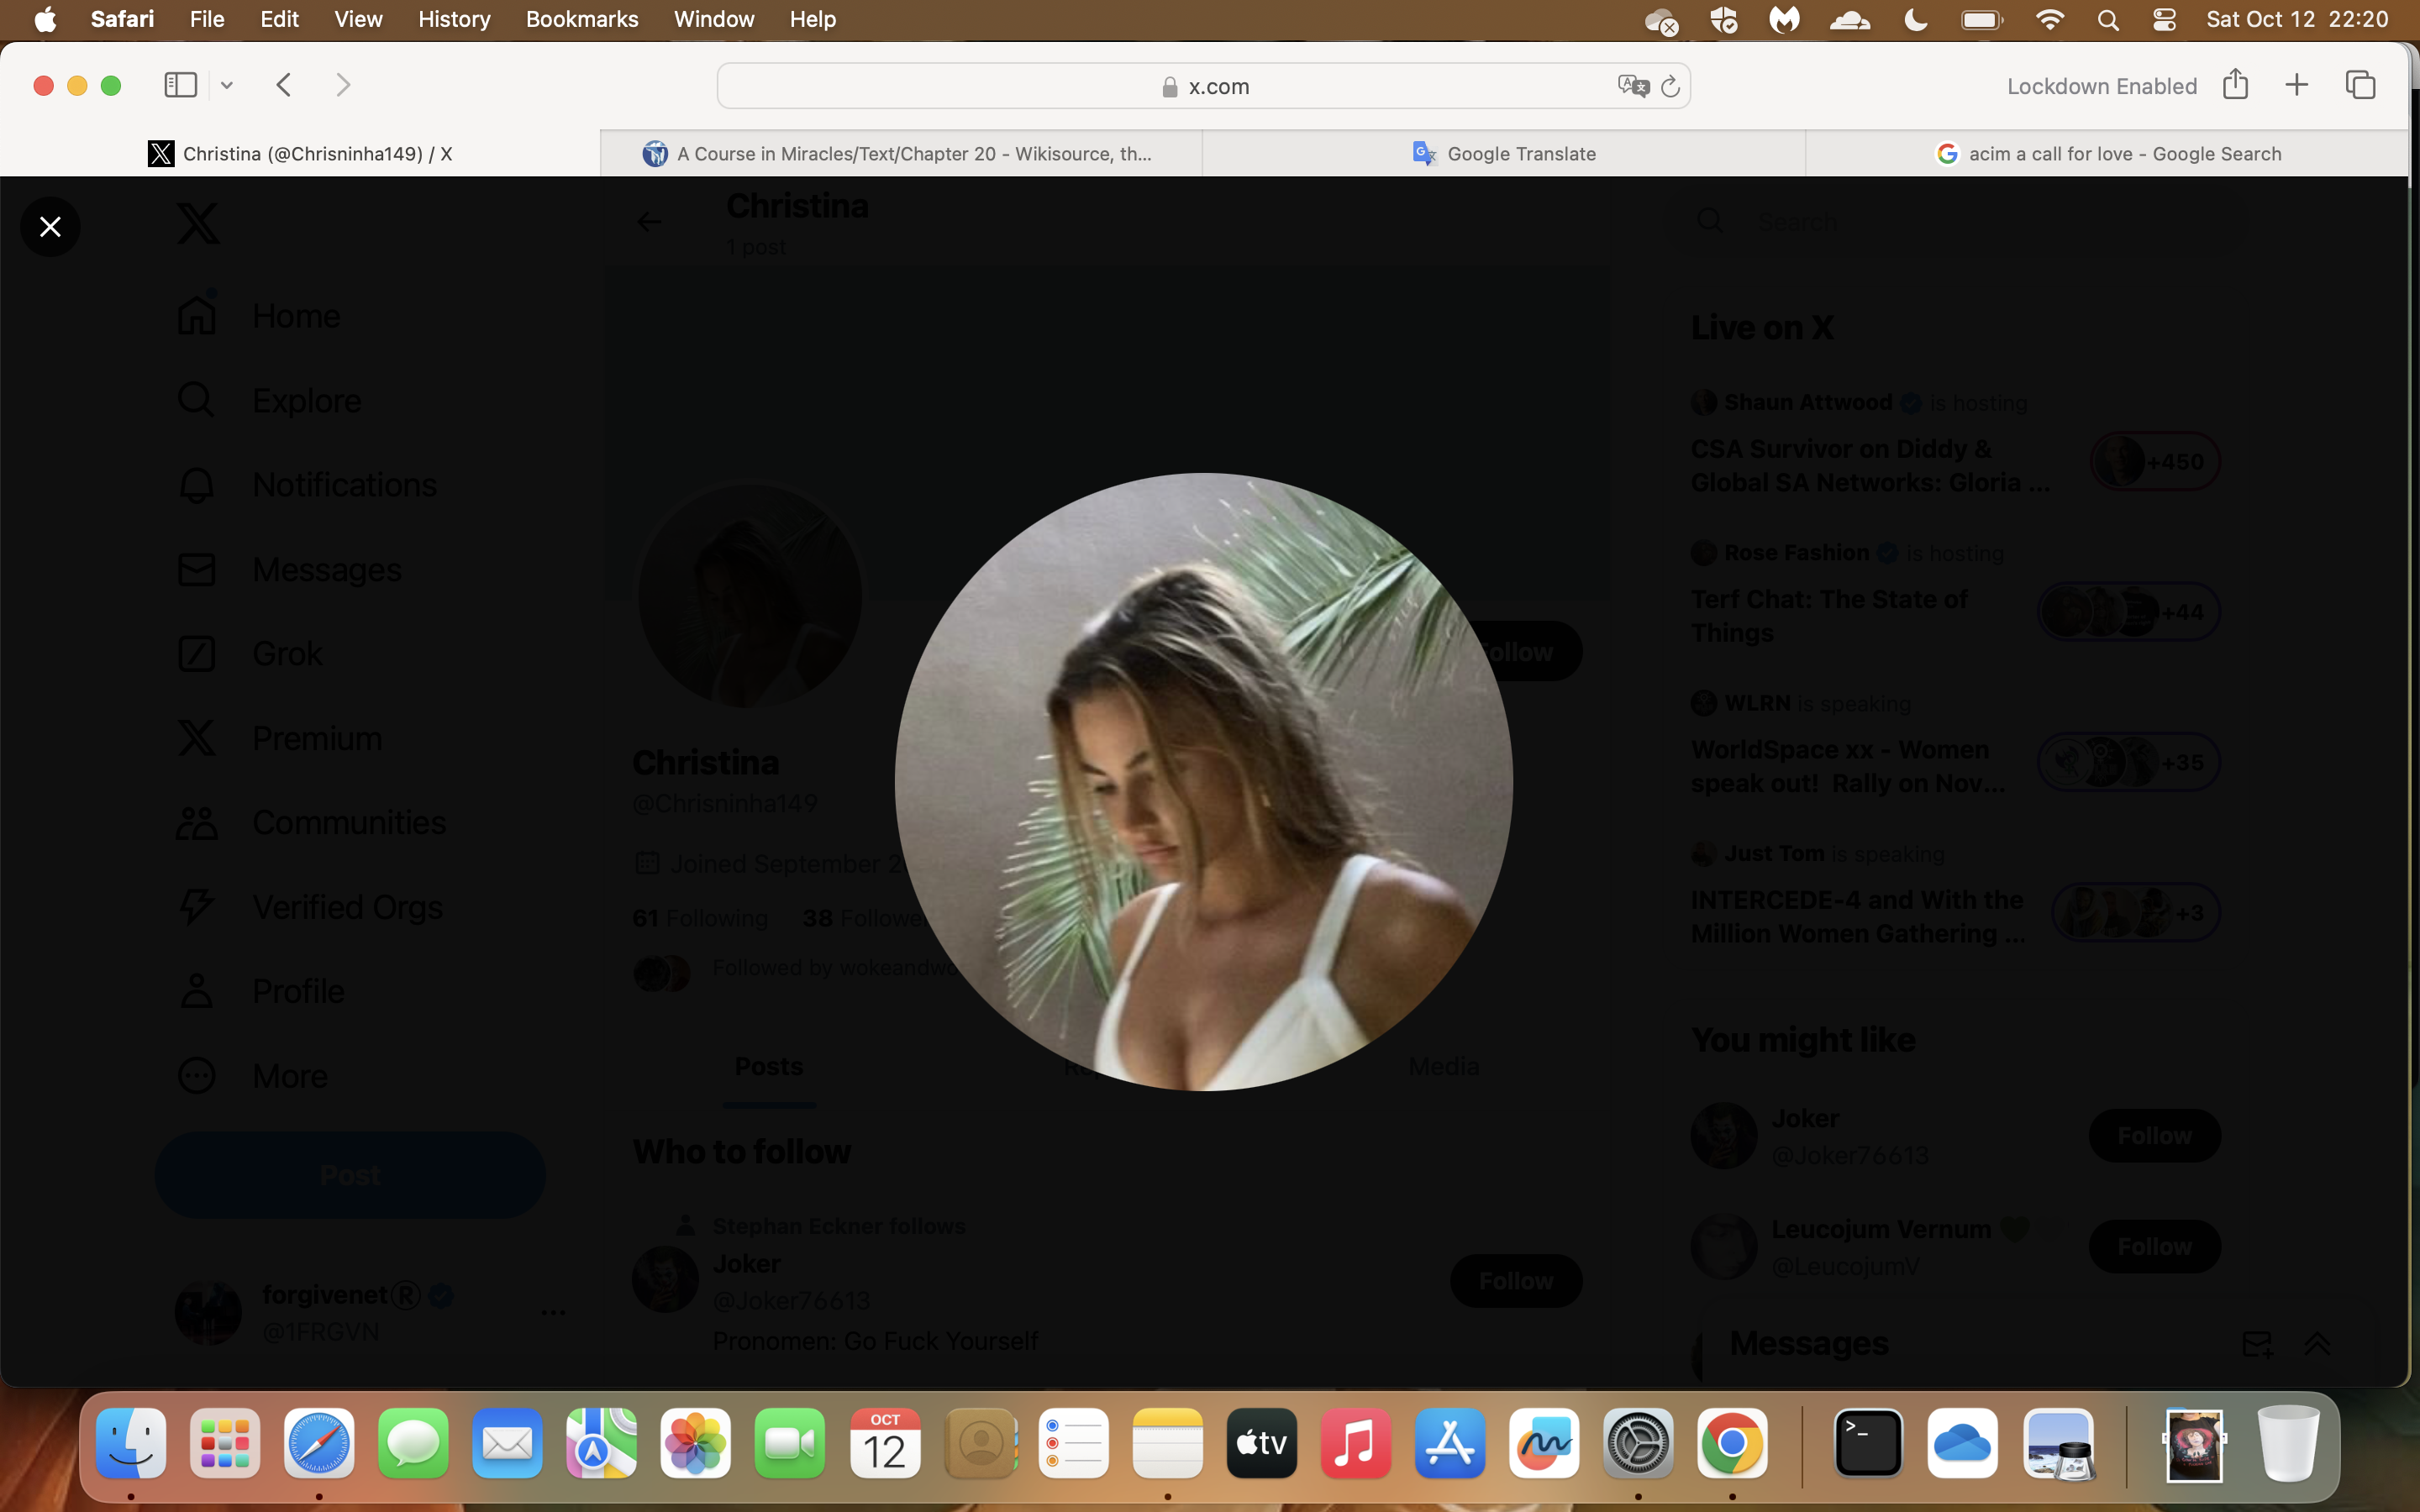Close the enlarged profile photo overlay
Screen dimensions: 2420x1512
pyautogui.click(x=50, y=227)
